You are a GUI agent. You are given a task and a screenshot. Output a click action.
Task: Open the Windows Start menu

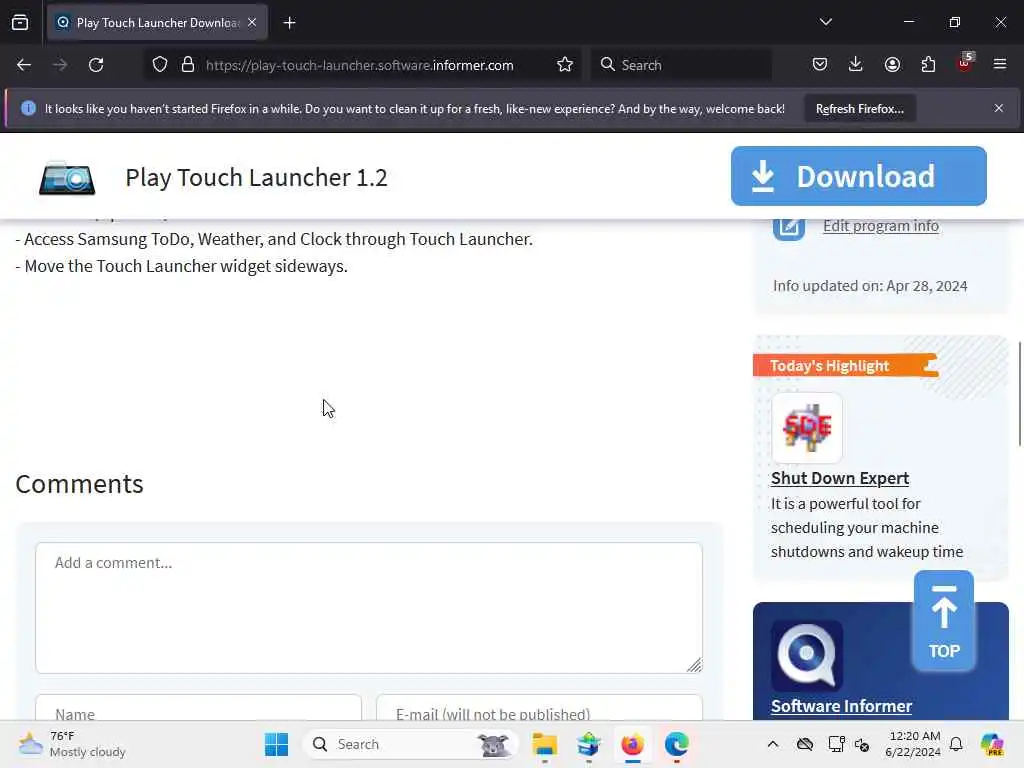tap(276, 744)
